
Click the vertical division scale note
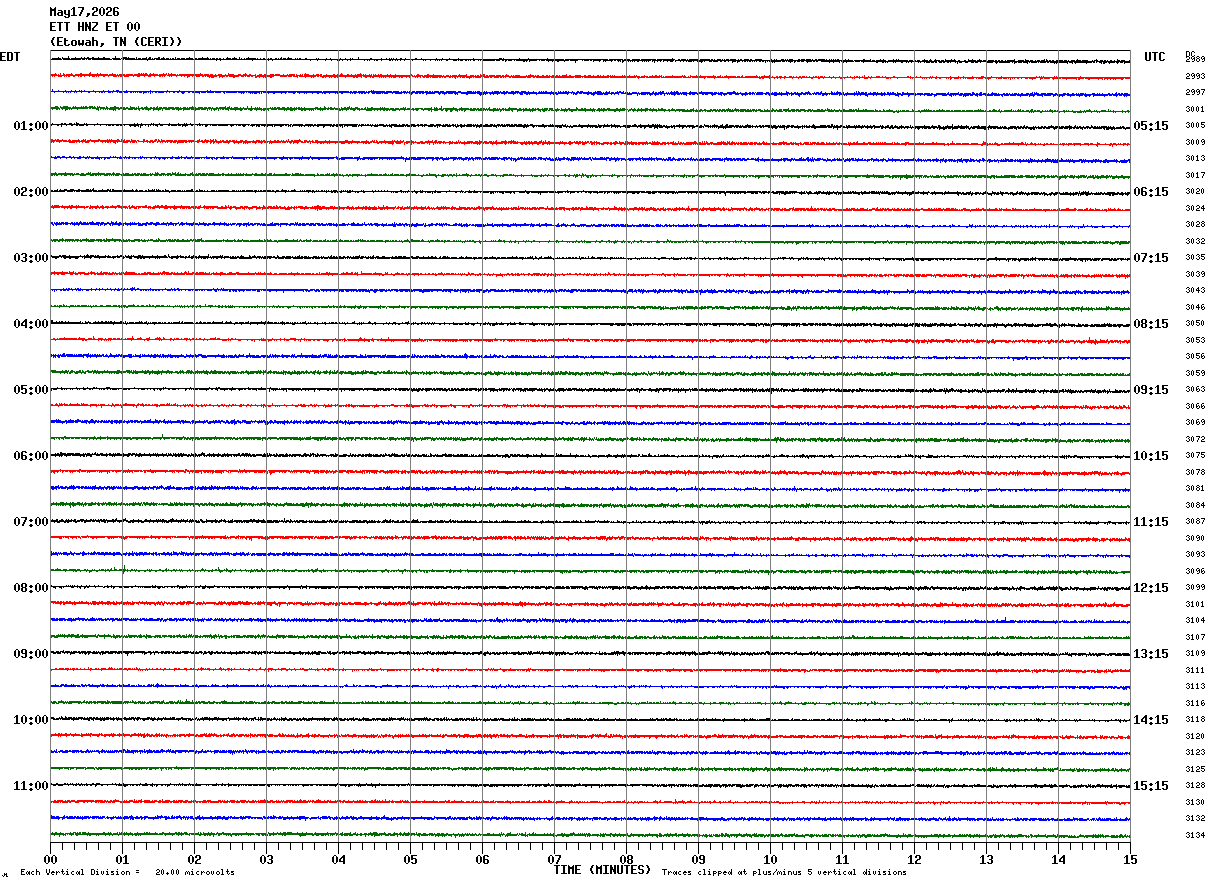pos(128,873)
